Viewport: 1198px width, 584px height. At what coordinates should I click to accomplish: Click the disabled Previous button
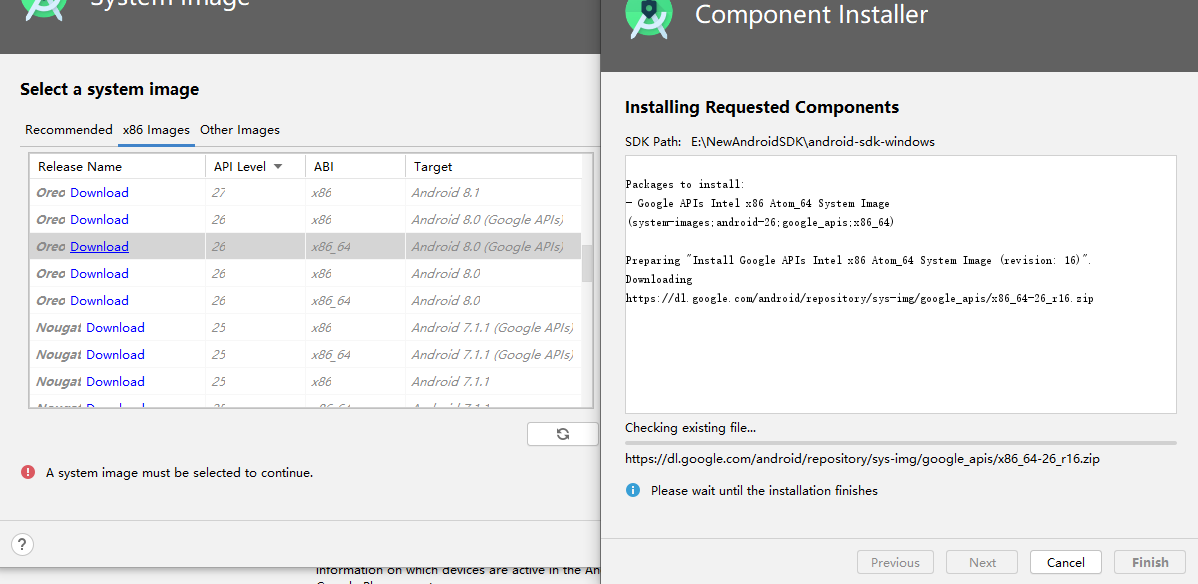pyautogui.click(x=895, y=563)
